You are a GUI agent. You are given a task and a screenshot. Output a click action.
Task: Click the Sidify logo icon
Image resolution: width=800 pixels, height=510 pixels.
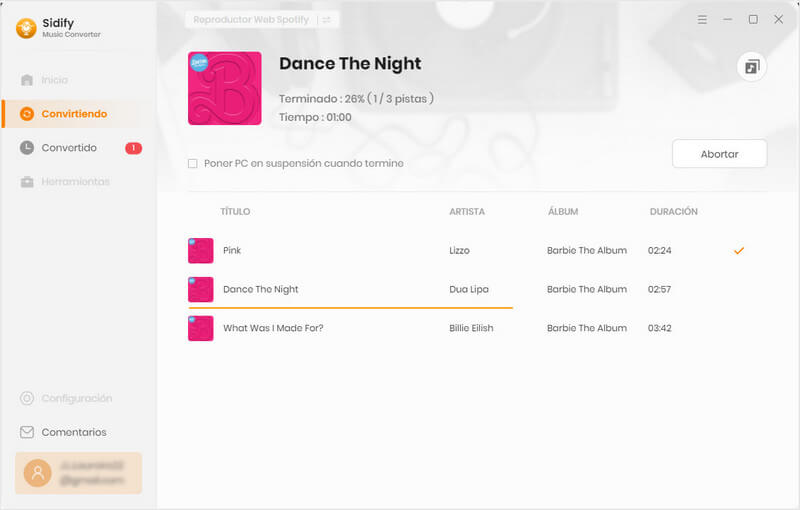pyautogui.click(x=26, y=28)
